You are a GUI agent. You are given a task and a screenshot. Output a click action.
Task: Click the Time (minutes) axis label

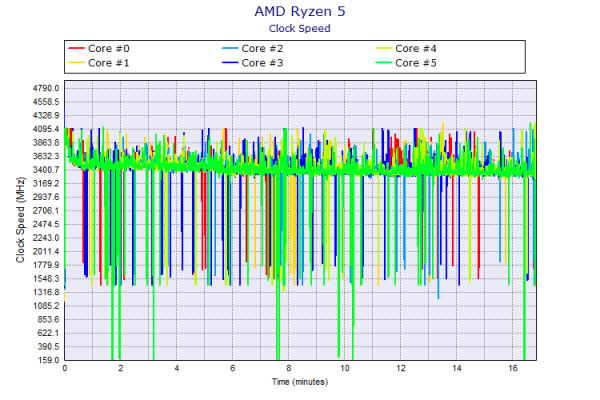[x=300, y=382]
